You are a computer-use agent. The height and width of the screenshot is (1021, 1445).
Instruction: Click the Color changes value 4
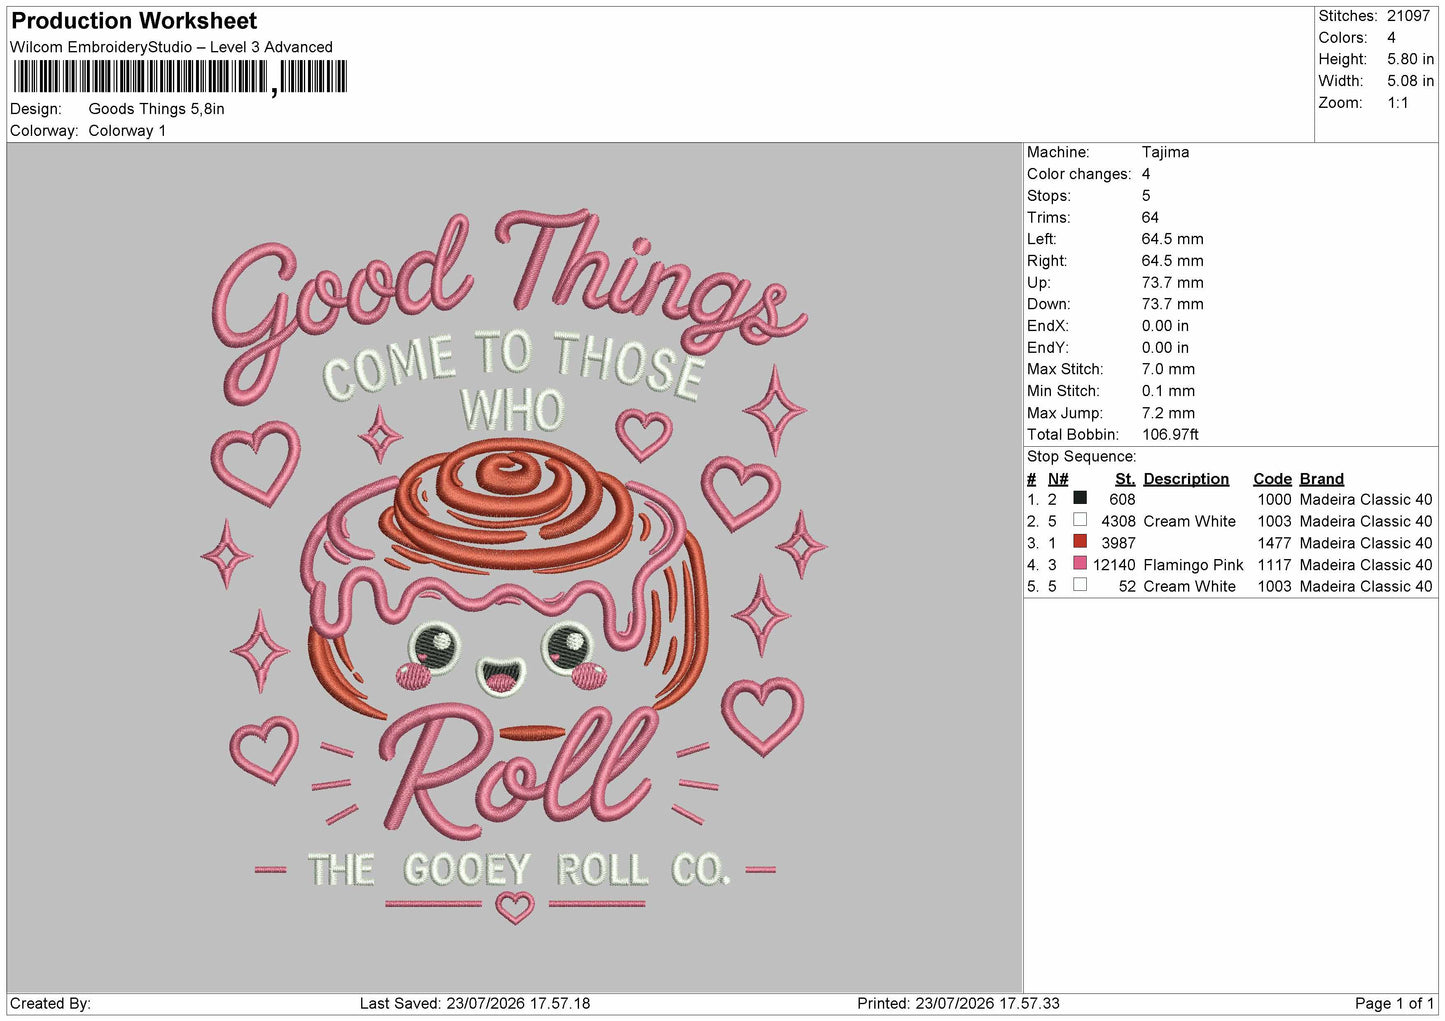click(x=1146, y=174)
